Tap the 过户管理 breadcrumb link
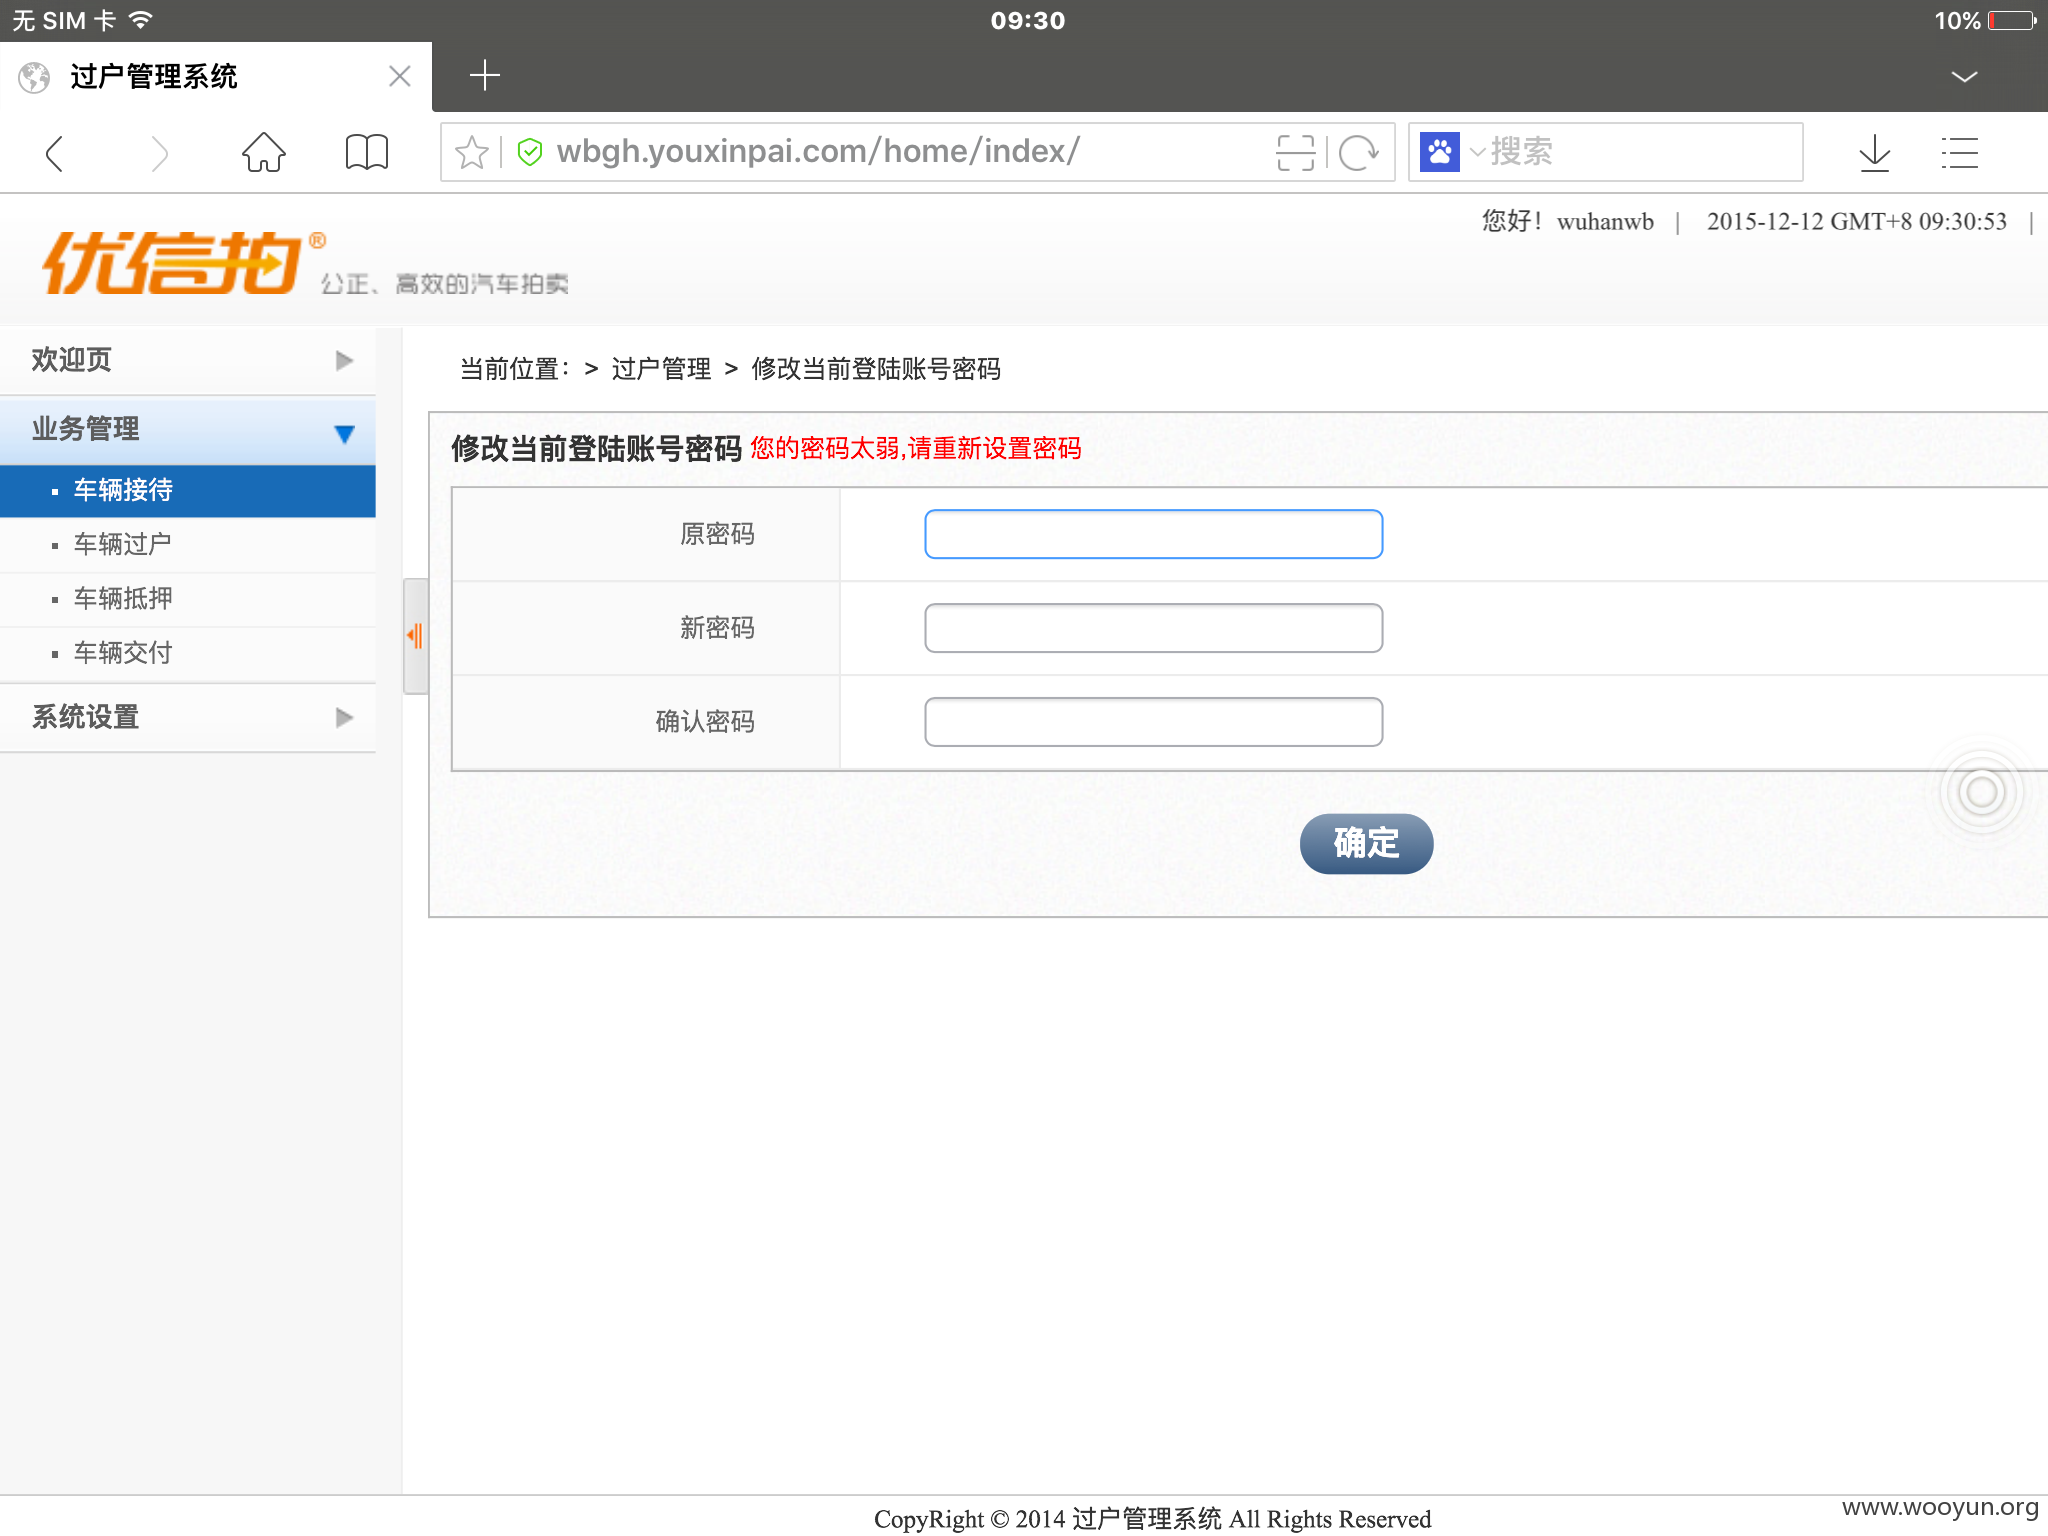The height and width of the screenshot is (1536, 2048). tap(661, 369)
